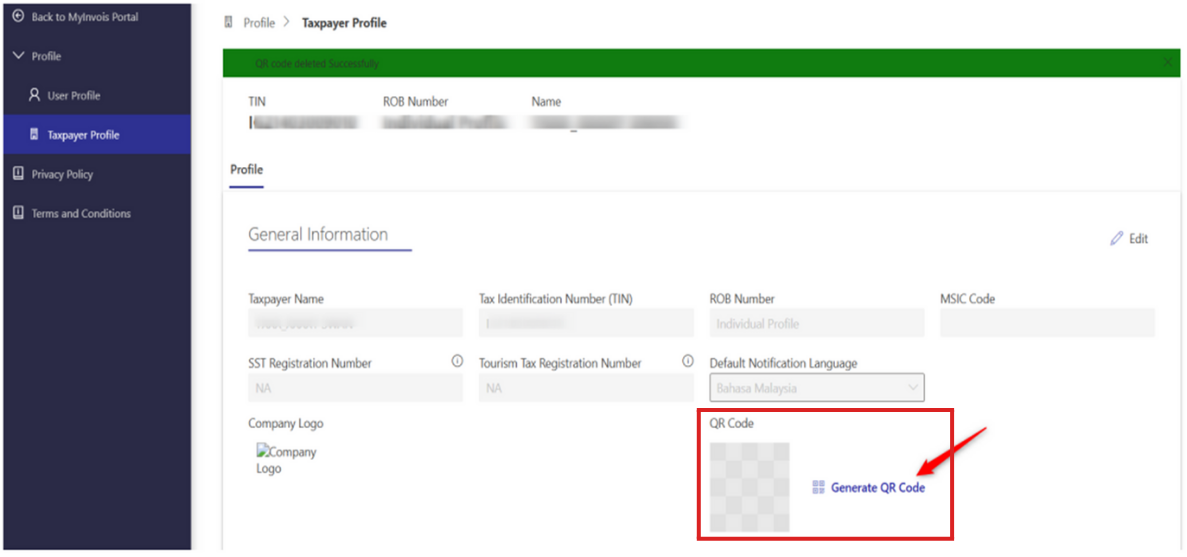Click the QR code placeholder image
This screenshot has height=557, width=1187.
tap(749, 487)
